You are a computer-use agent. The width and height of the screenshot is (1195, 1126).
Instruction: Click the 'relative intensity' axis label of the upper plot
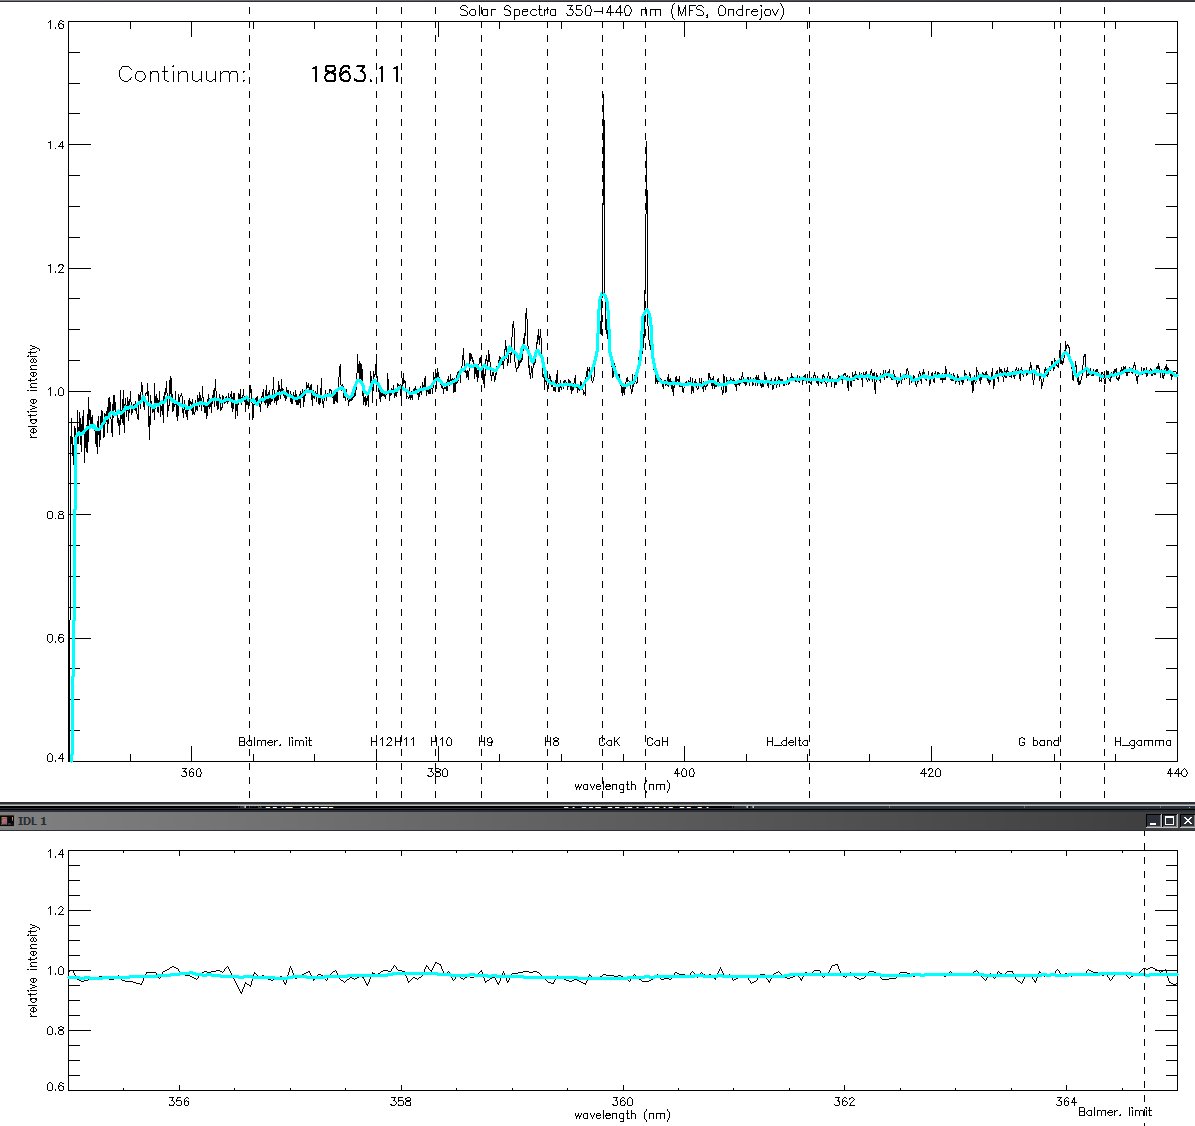[33, 391]
